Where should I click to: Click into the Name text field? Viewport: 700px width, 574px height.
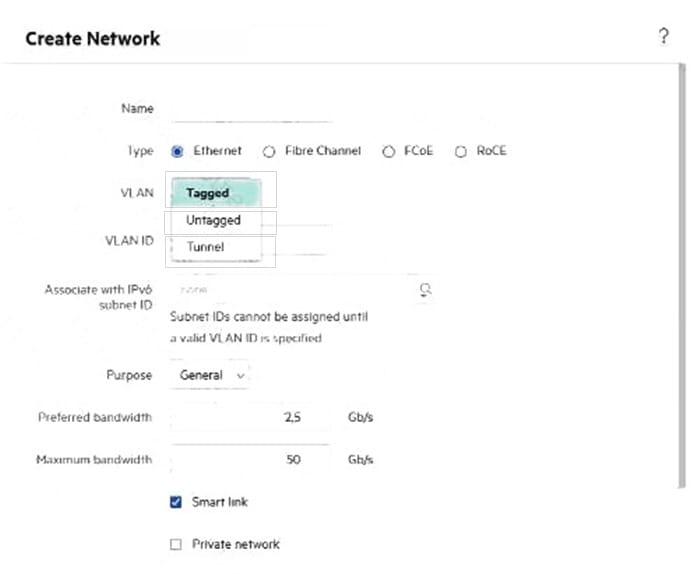[250, 108]
